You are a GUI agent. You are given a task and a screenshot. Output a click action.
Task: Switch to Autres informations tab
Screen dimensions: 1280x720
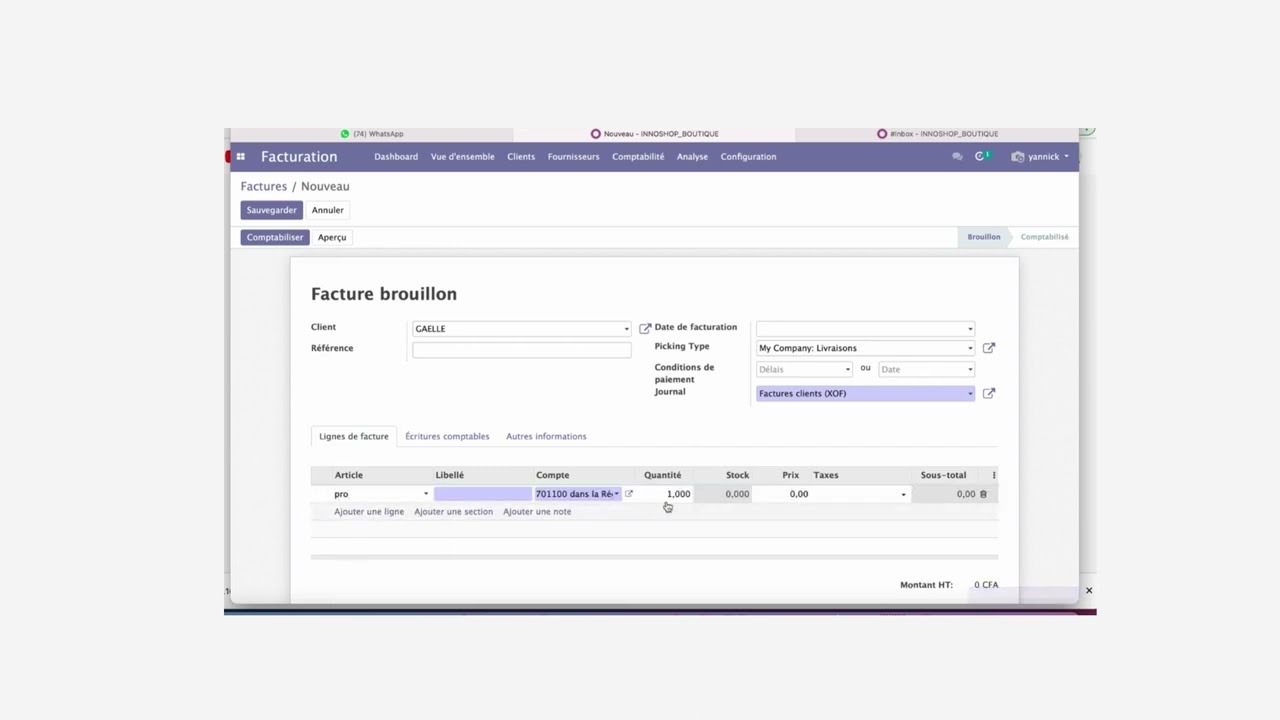(546, 436)
